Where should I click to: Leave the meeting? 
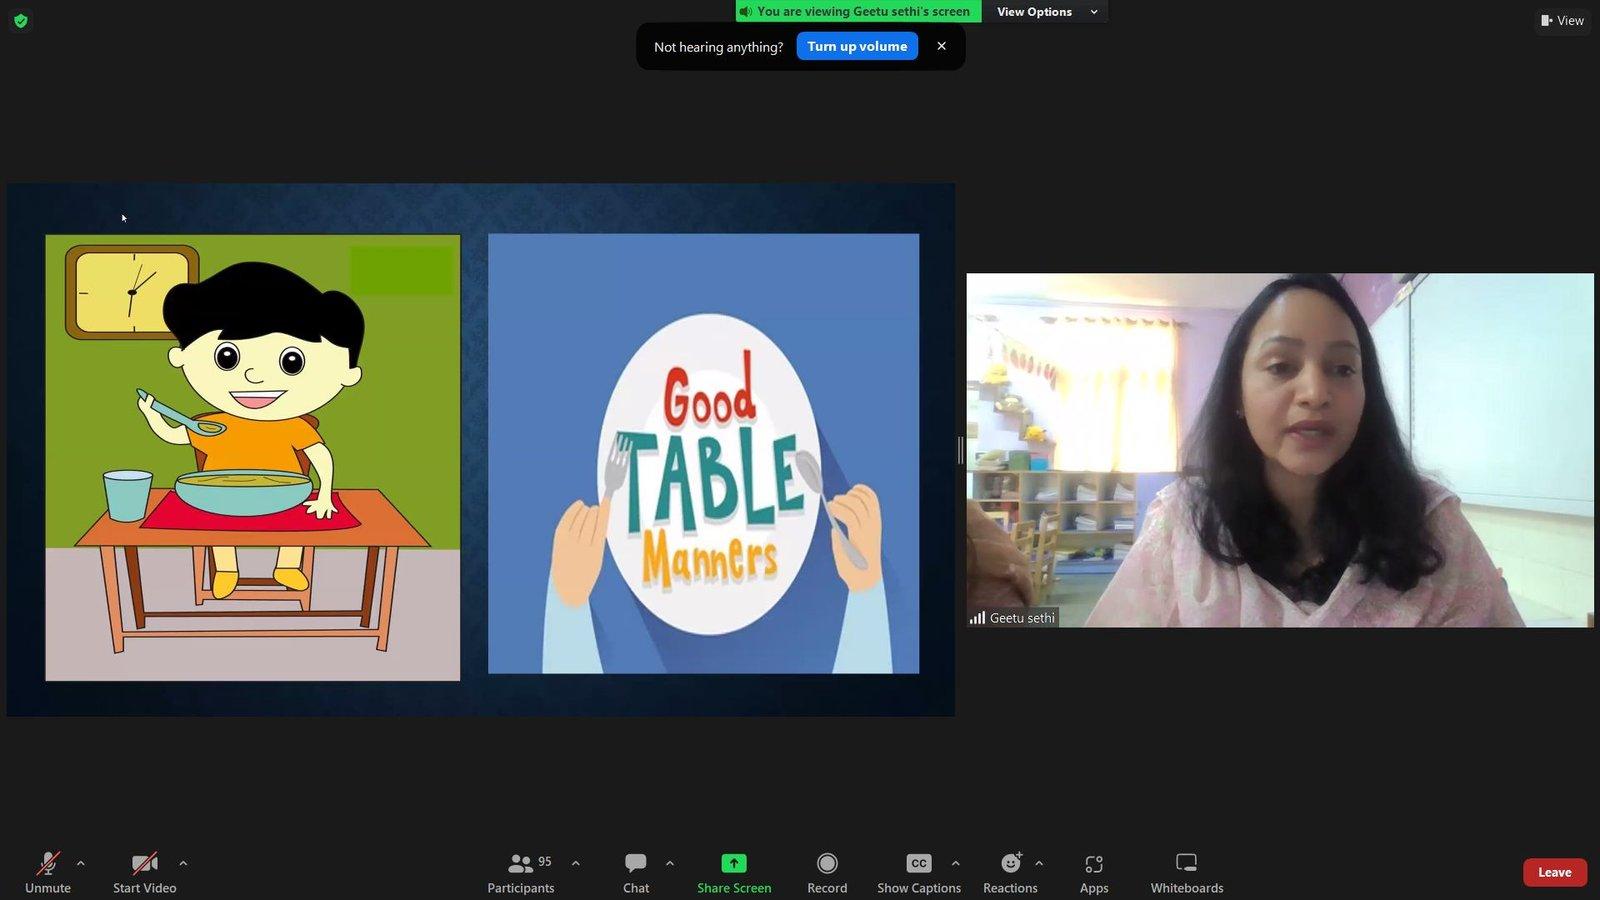1554,872
